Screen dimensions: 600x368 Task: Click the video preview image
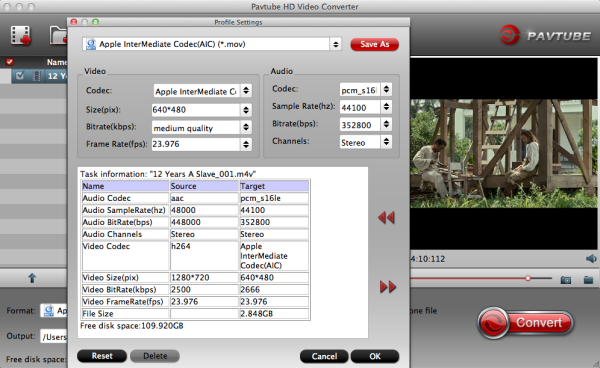click(503, 154)
